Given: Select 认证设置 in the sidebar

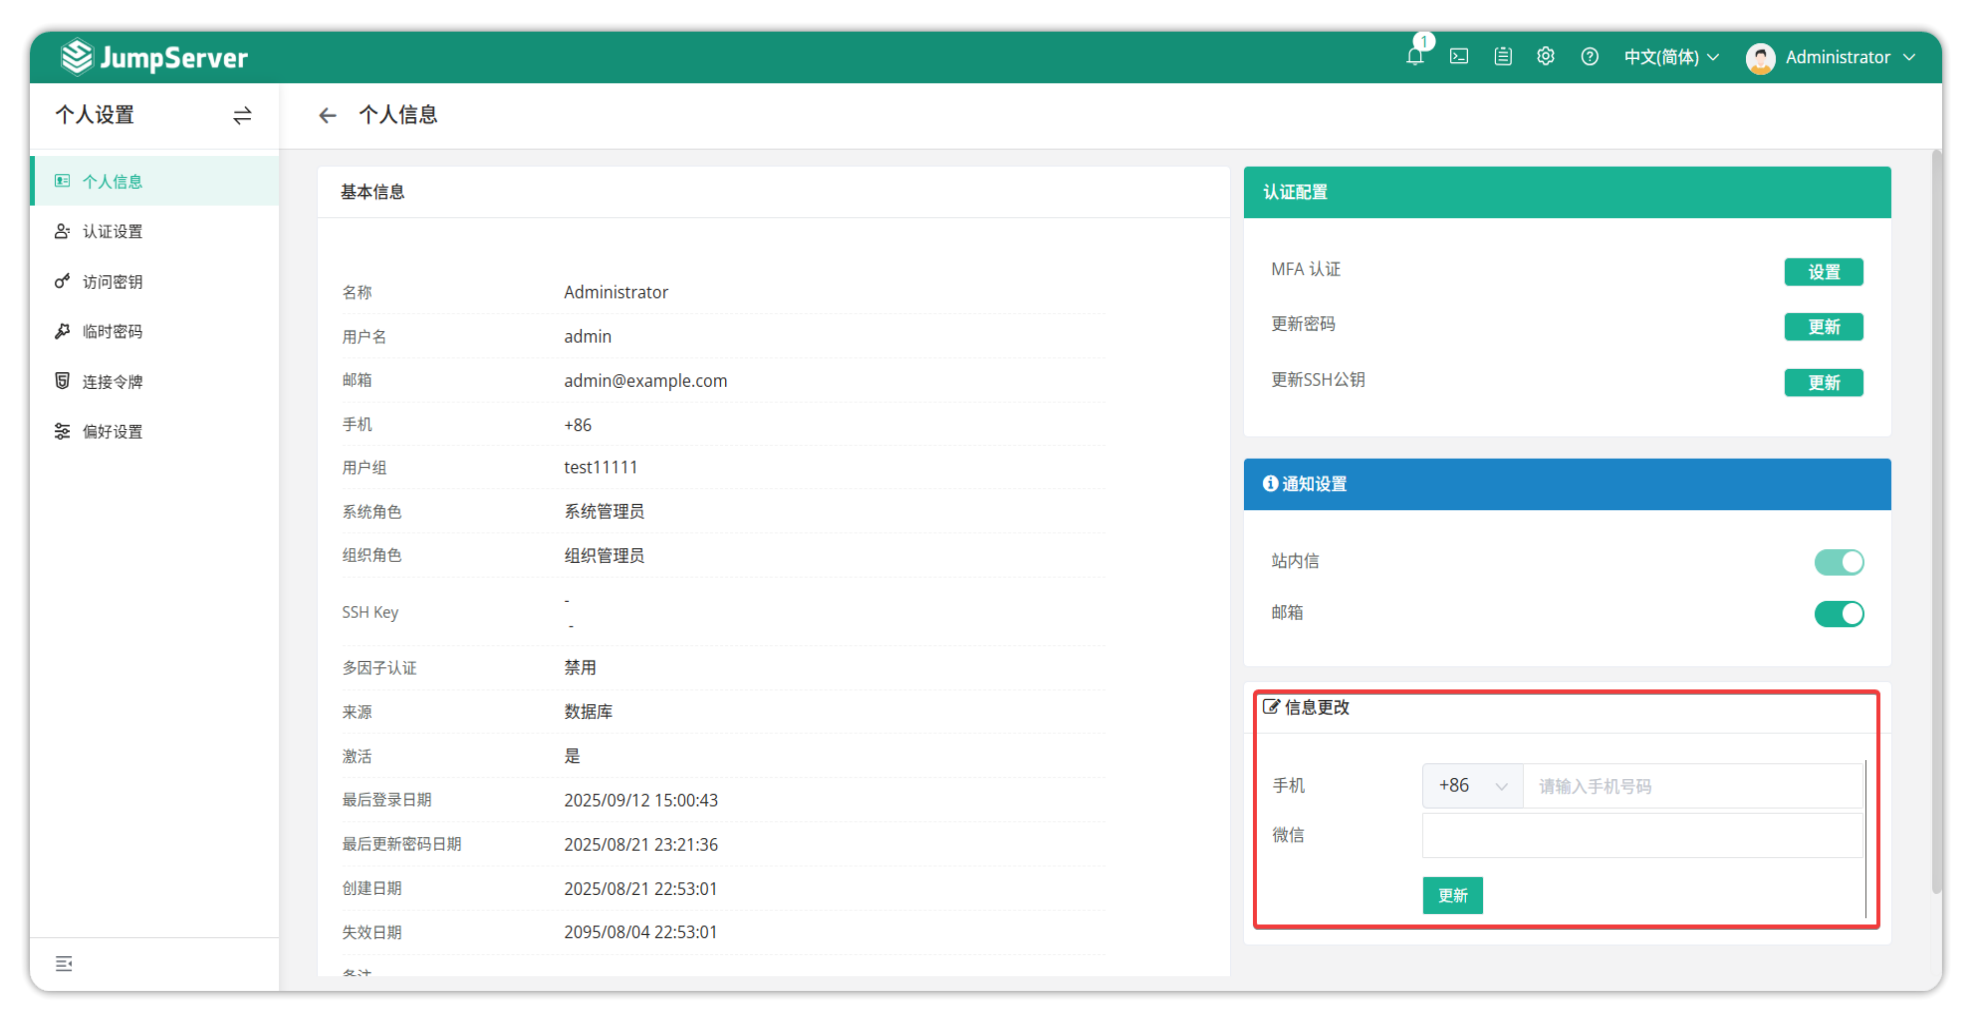Looking at the screenshot, I should coord(112,232).
